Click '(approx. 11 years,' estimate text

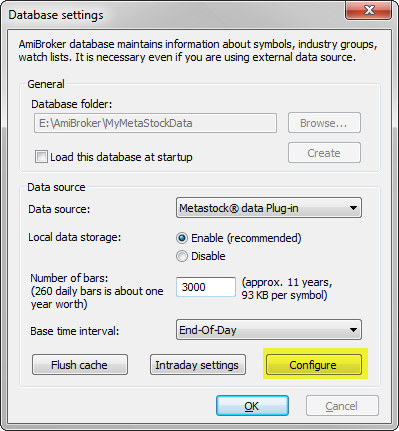tap(287, 282)
